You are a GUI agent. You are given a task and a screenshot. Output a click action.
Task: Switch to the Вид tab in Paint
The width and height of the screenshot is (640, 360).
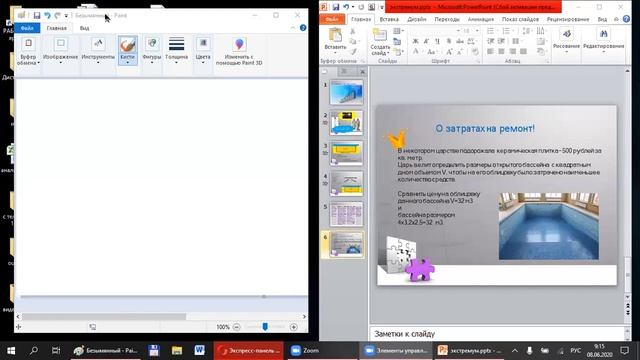click(84, 28)
